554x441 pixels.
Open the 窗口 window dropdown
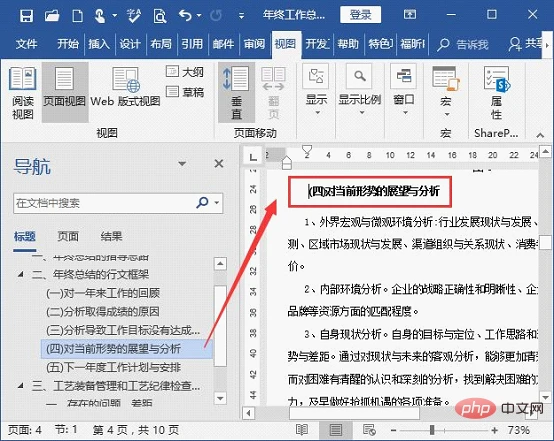[x=404, y=90]
